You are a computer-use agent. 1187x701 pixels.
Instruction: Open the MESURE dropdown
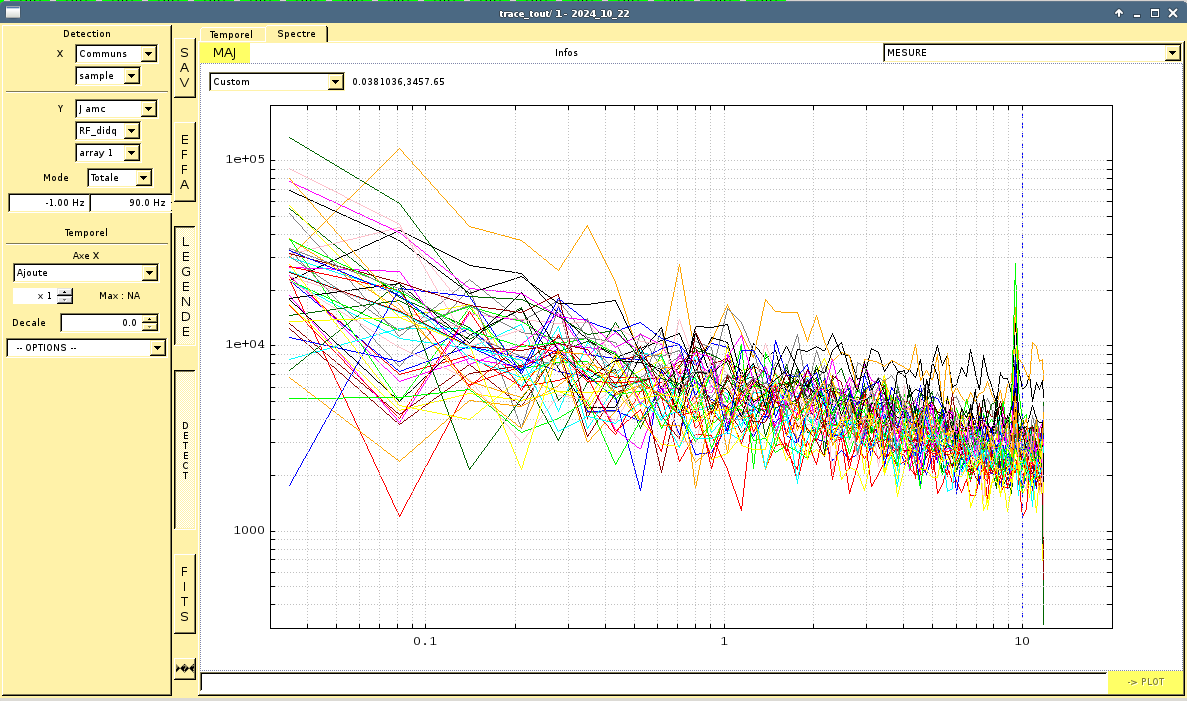[1172, 53]
